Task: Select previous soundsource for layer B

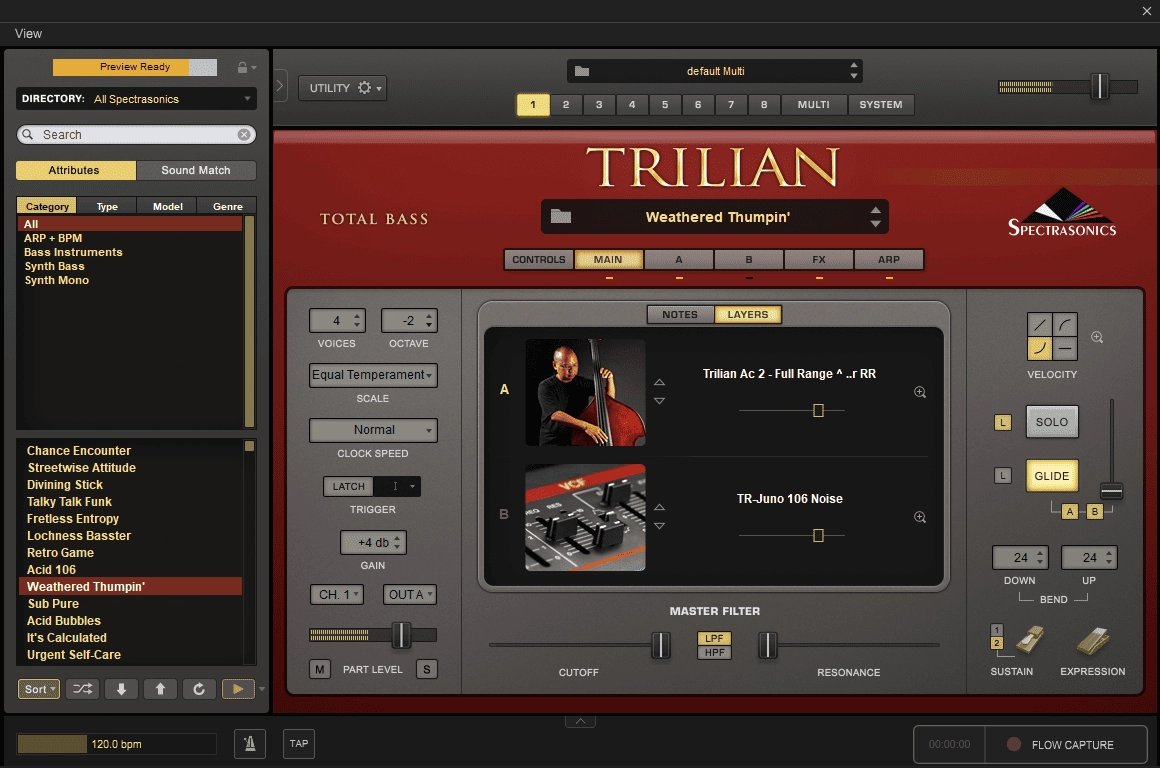Action: [x=659, y=507]
